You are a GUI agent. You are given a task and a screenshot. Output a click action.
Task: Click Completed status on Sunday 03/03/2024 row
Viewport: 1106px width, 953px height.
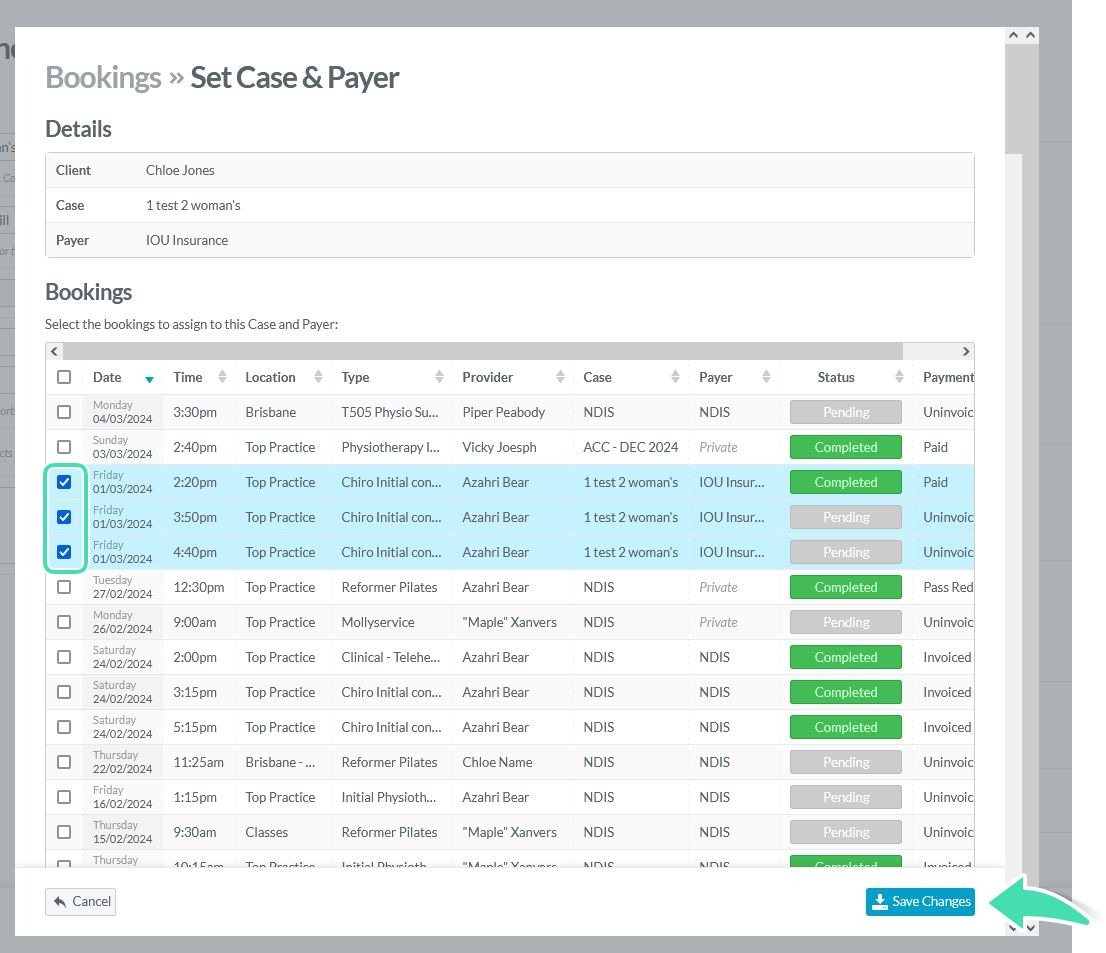click(846, 447)
